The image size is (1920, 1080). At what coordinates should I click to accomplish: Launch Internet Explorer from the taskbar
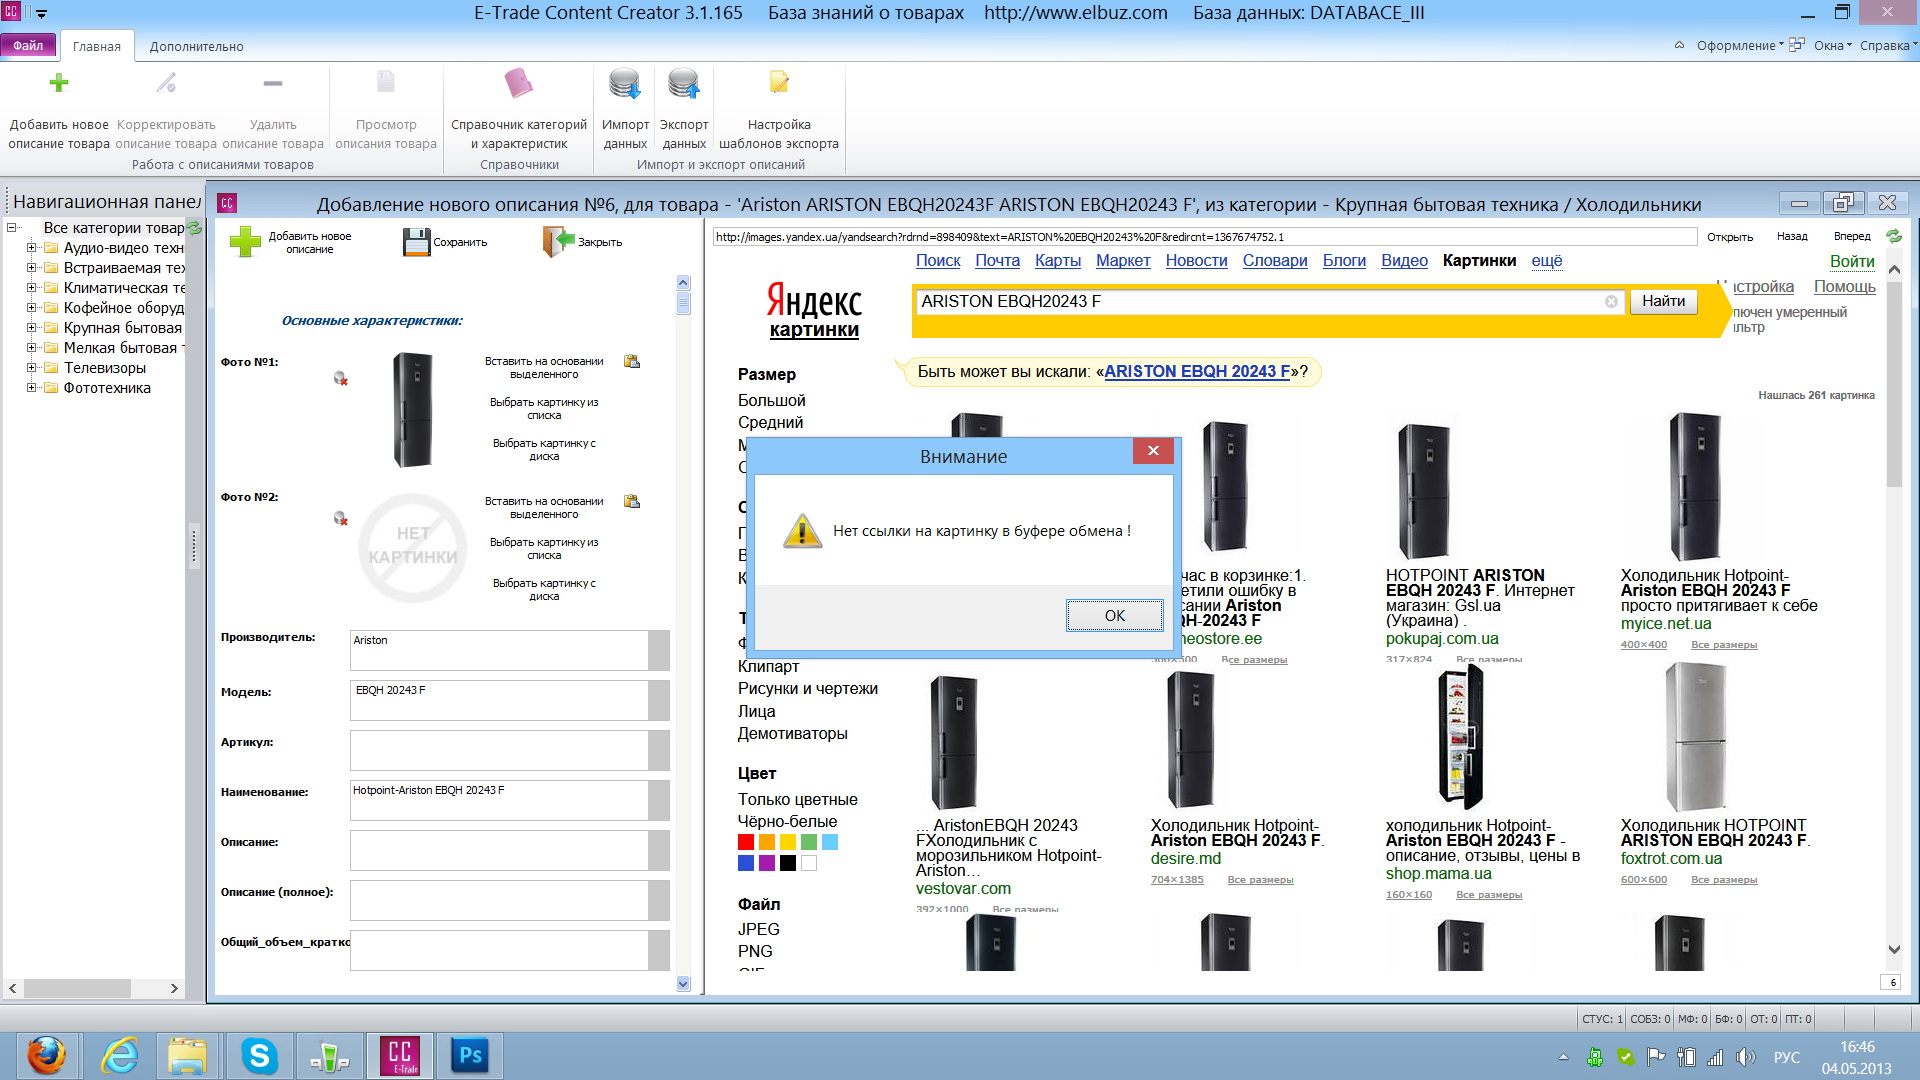click(x=120, y=1055)
